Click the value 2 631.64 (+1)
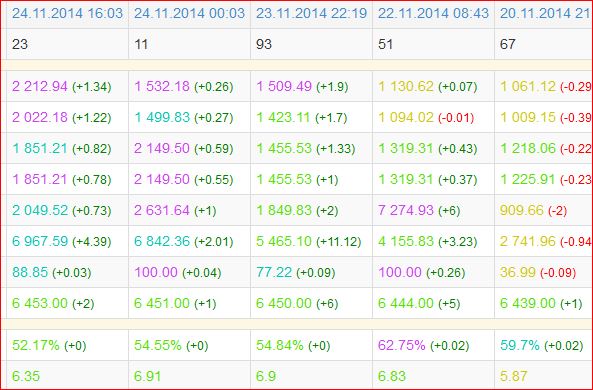The width and height of the screenshot is (593, 390). coord(175,210)
